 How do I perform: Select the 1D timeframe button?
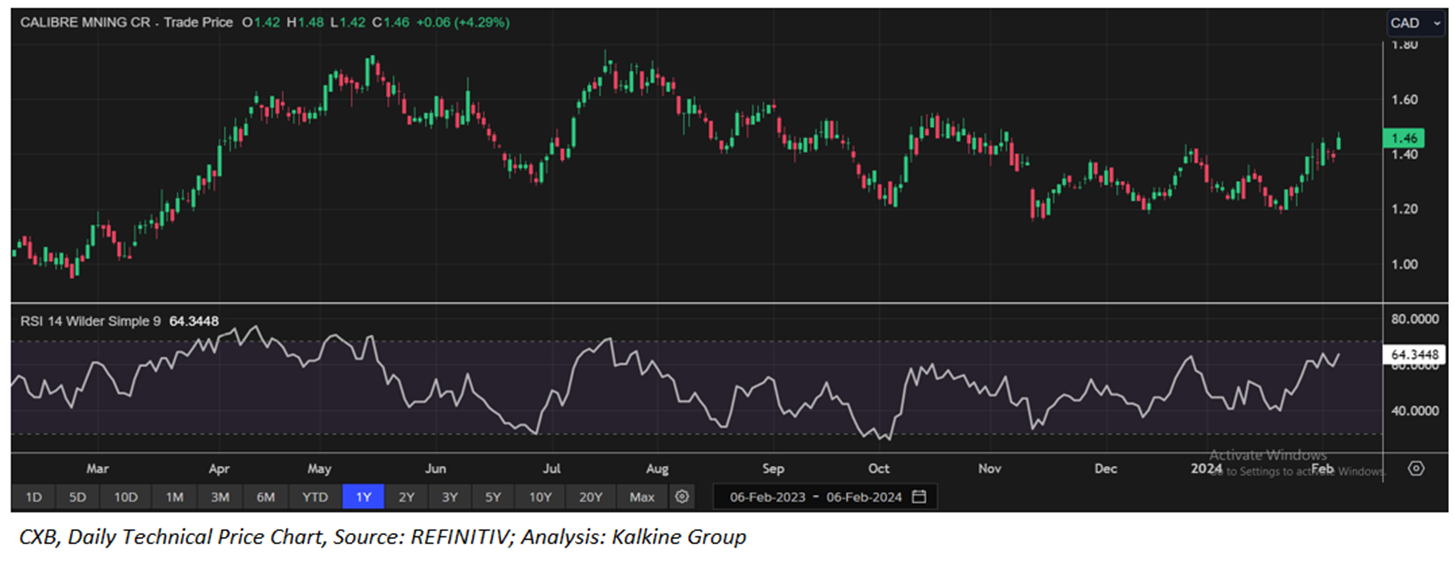click(33, 497)
